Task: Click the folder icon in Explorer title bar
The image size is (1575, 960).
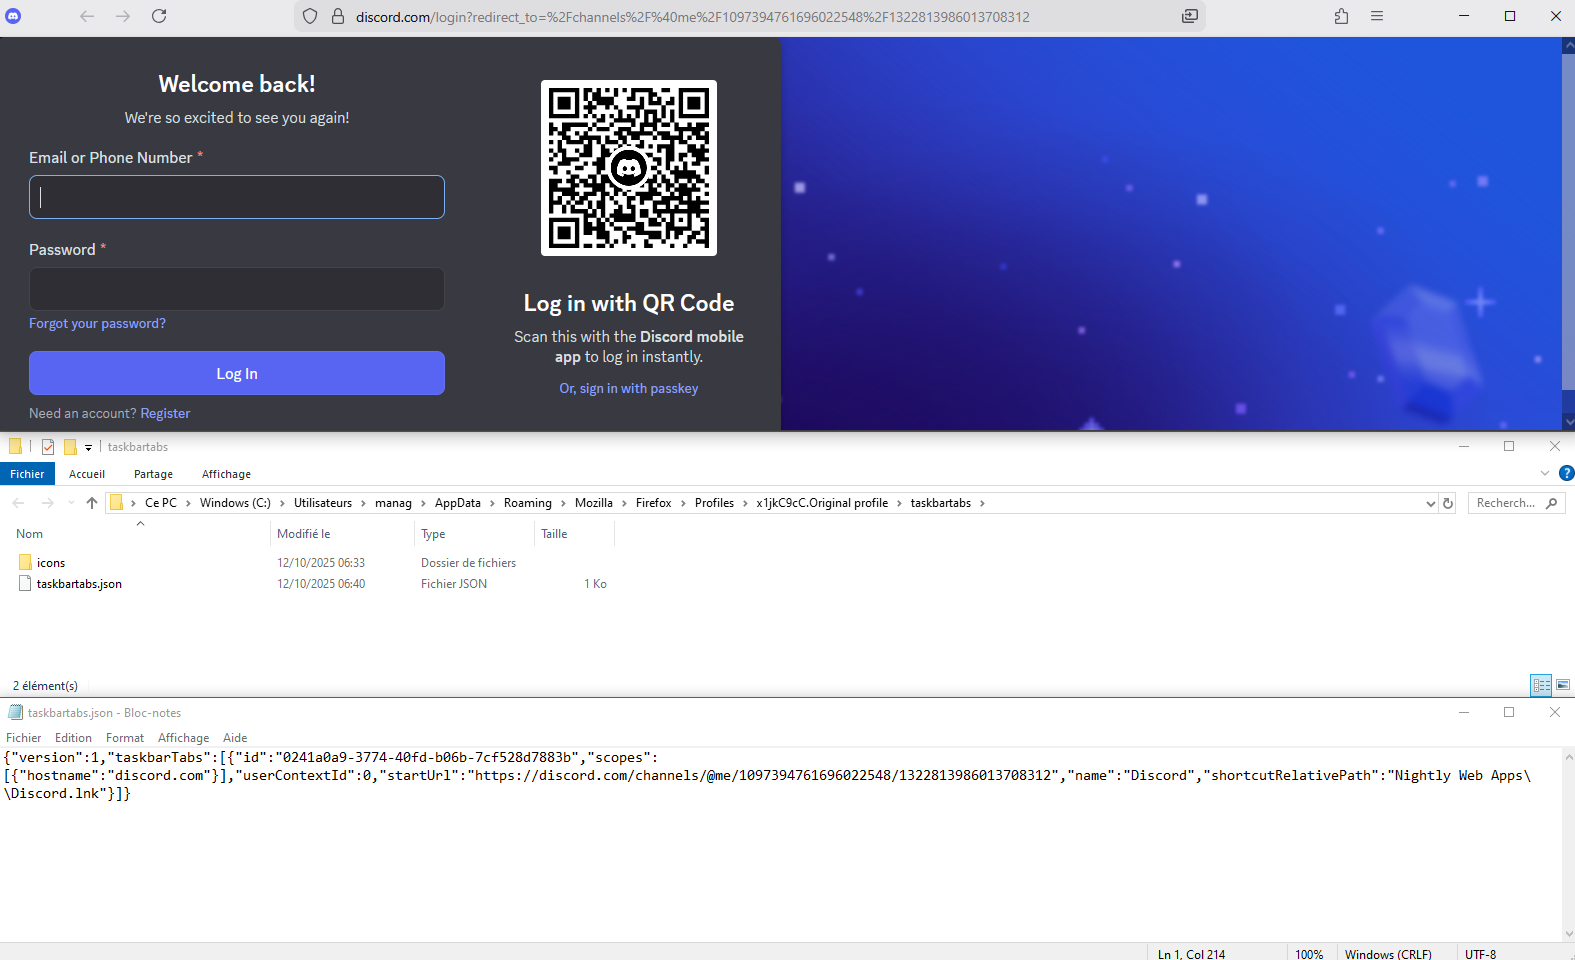Action: coord(15,447)
